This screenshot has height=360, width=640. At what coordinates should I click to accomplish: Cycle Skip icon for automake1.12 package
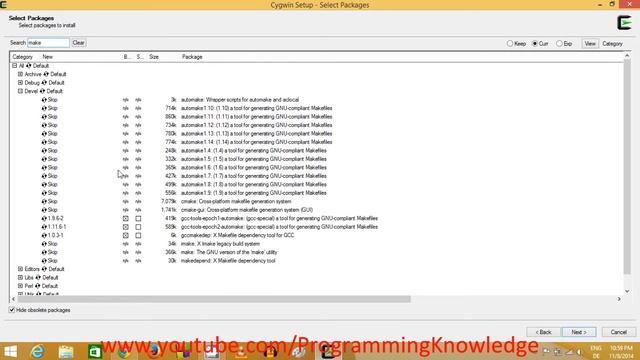click(x=44, y=125)
